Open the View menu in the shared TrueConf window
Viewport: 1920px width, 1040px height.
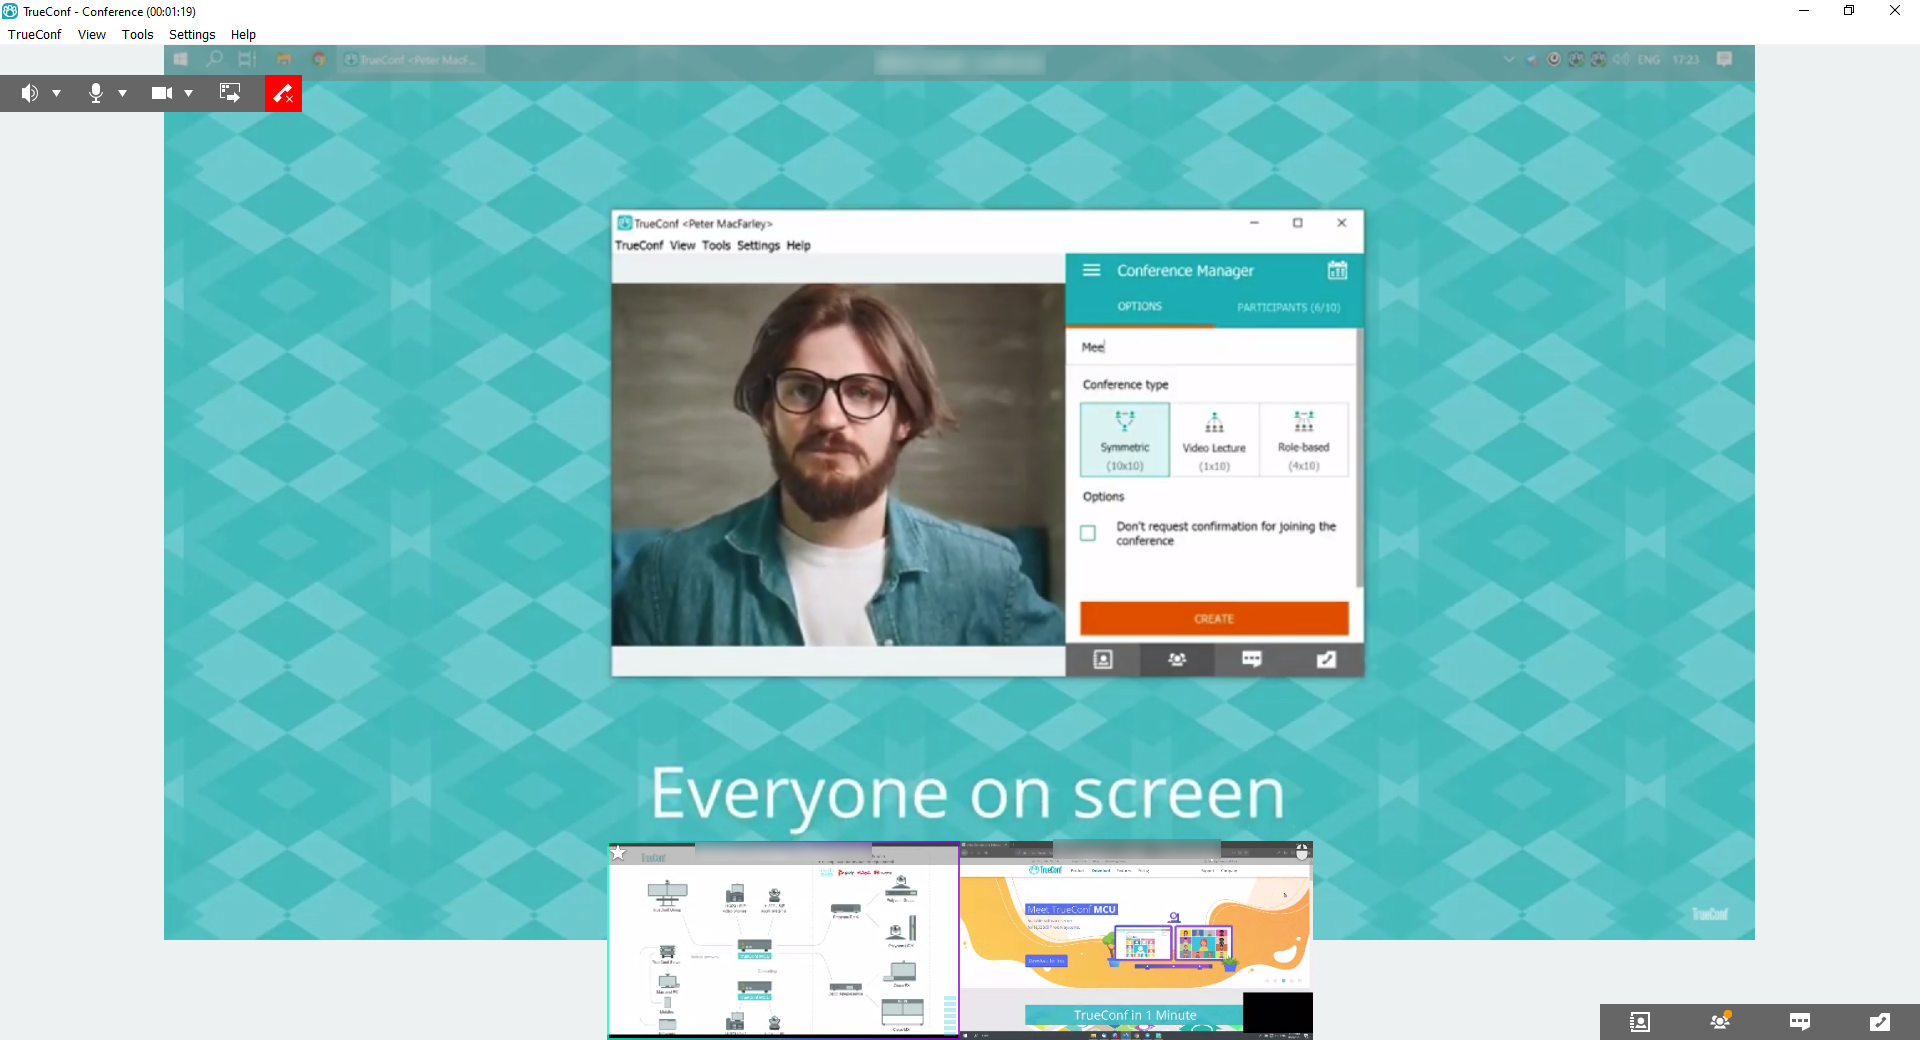(683, 246)
